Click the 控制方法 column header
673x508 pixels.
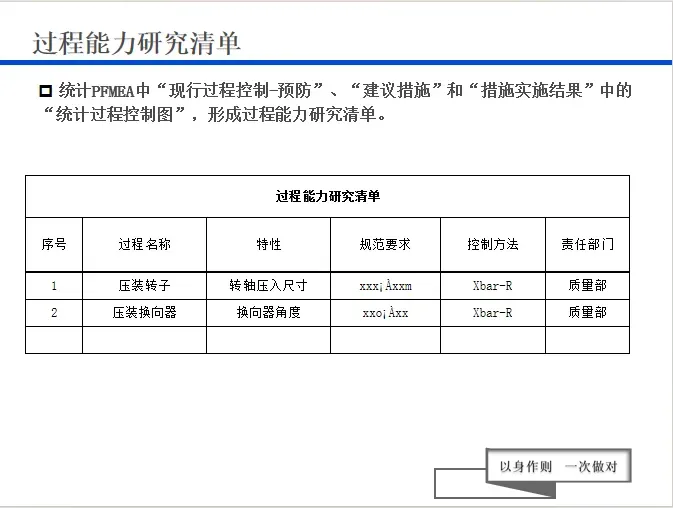click(493, 245)
